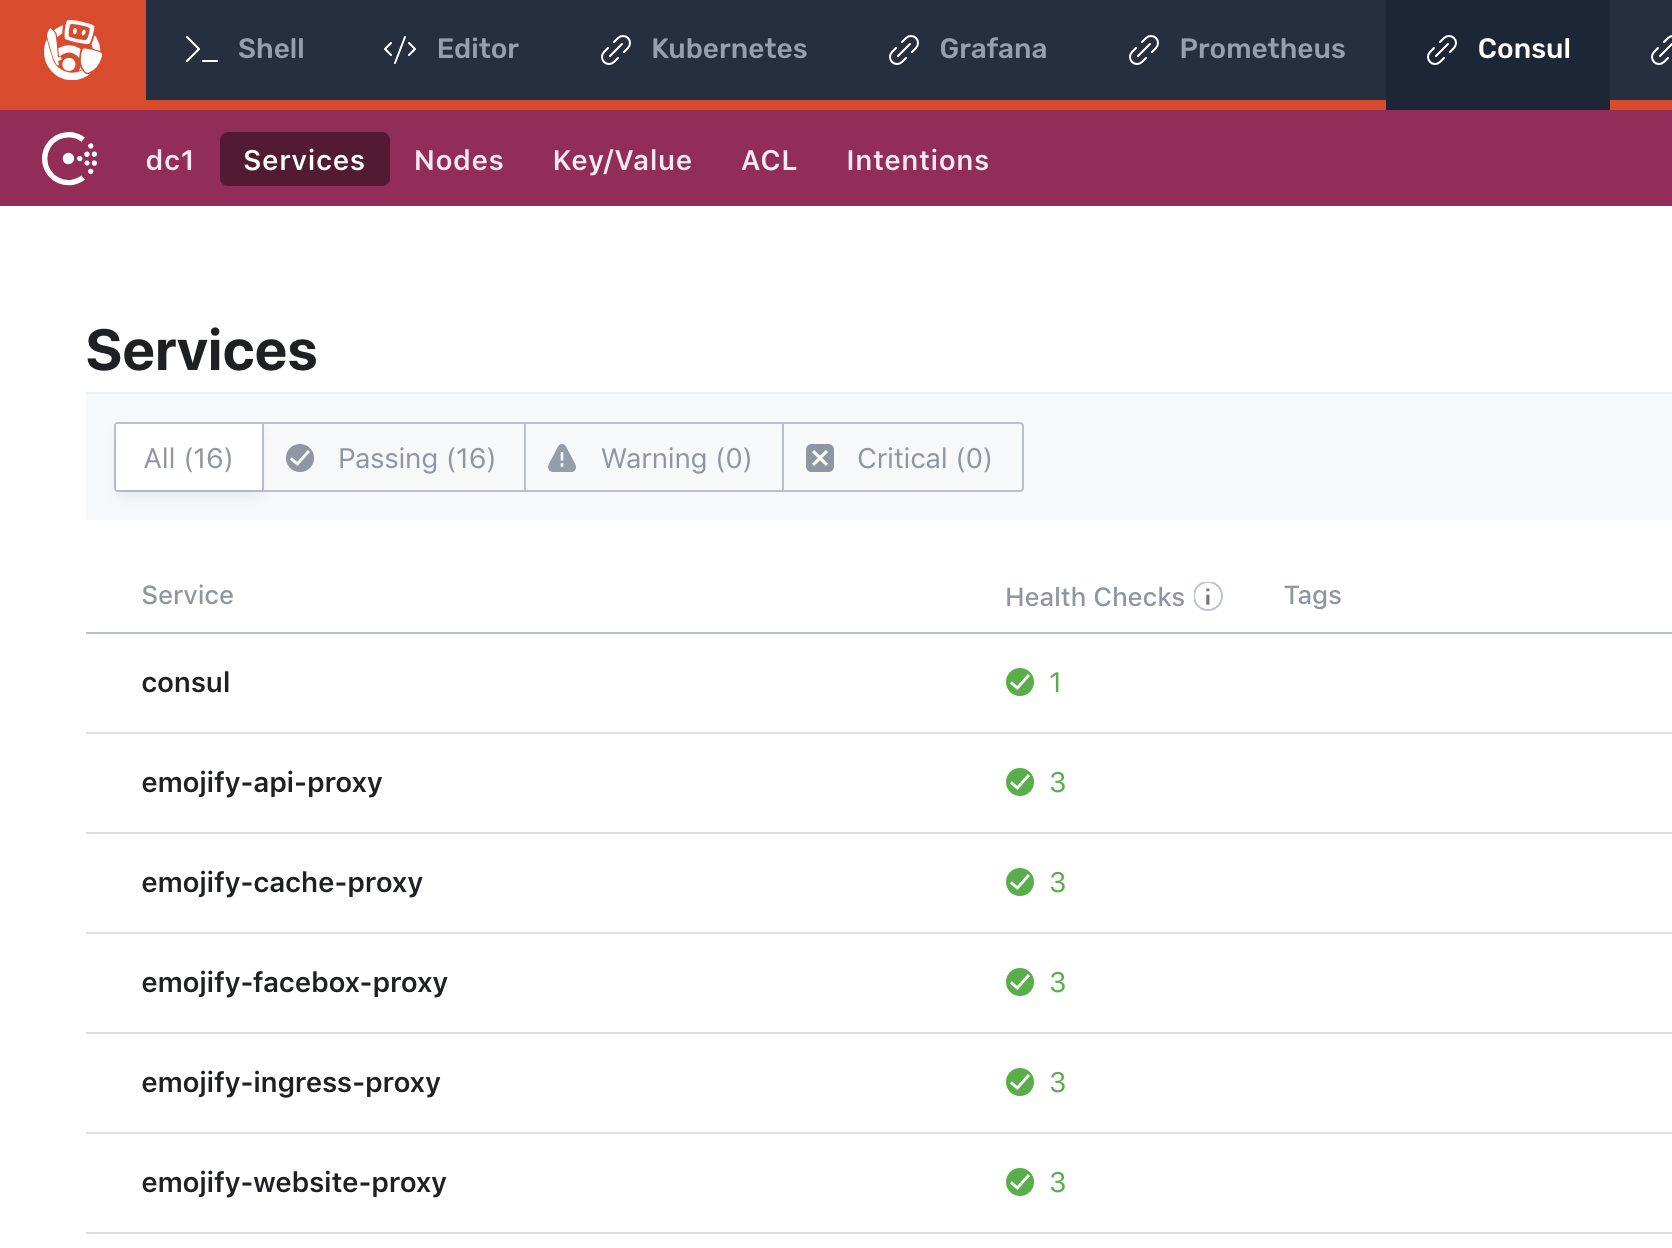Open the Key/Value section
This screenshot has width=1672, height=1248.
pyautogui.click(x=622, y=160)
